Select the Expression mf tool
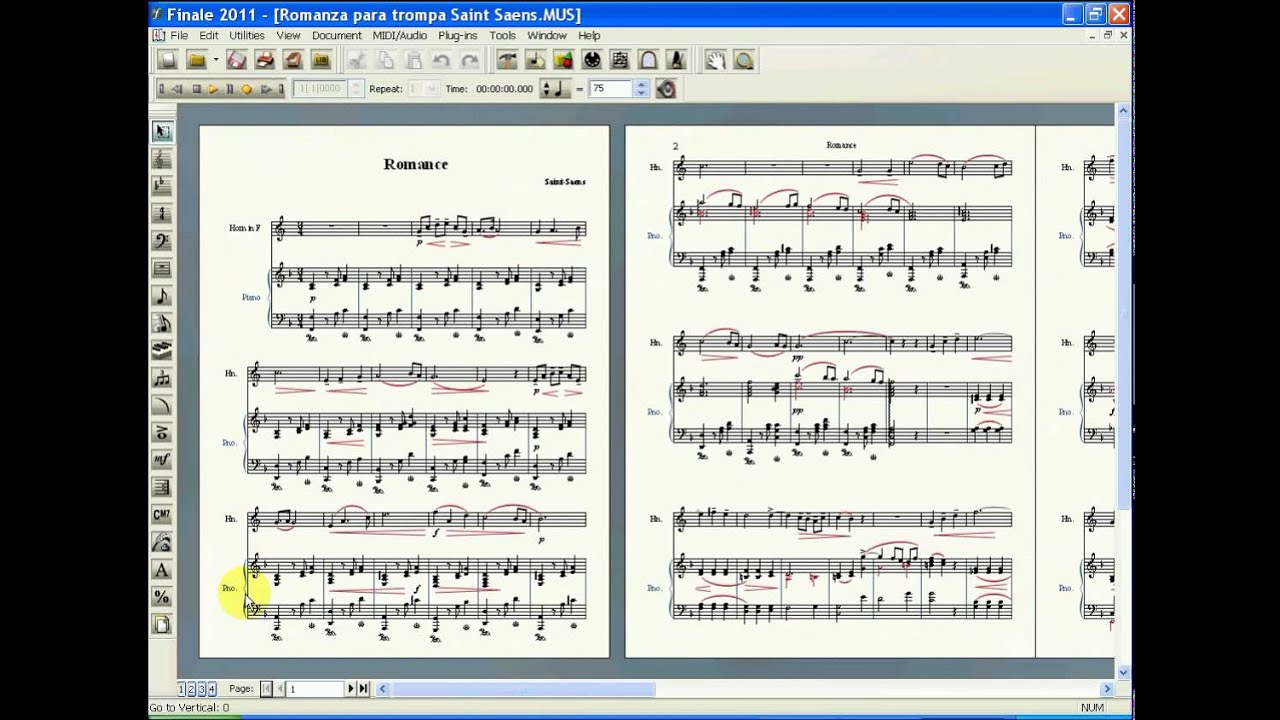The height and width of the screenshot is (720, 1280). point(161,460)
